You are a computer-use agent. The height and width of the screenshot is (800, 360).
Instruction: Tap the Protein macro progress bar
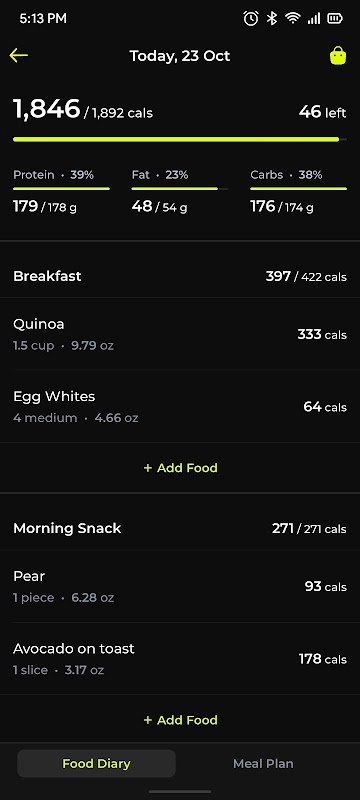(x=61, y=189)
